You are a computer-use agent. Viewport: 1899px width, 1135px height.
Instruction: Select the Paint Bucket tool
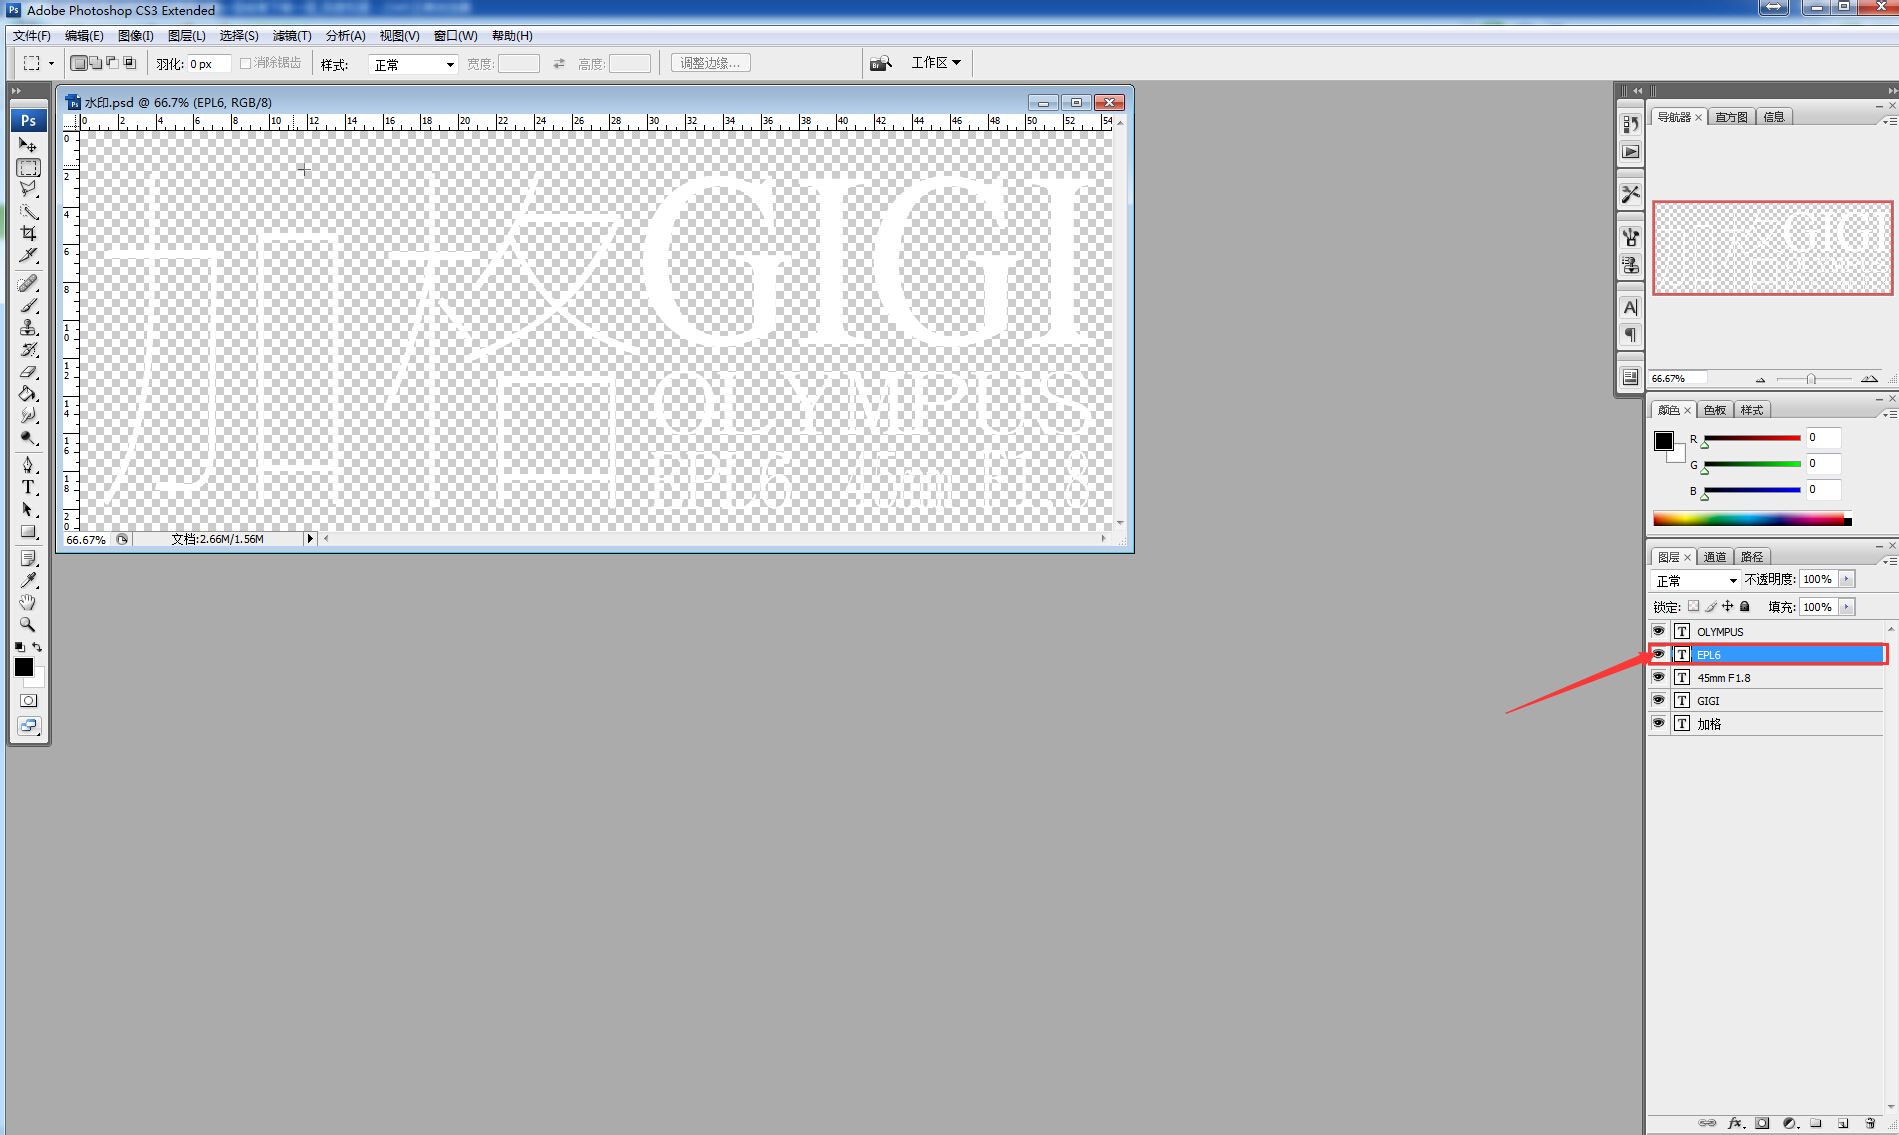pos(28,394)
